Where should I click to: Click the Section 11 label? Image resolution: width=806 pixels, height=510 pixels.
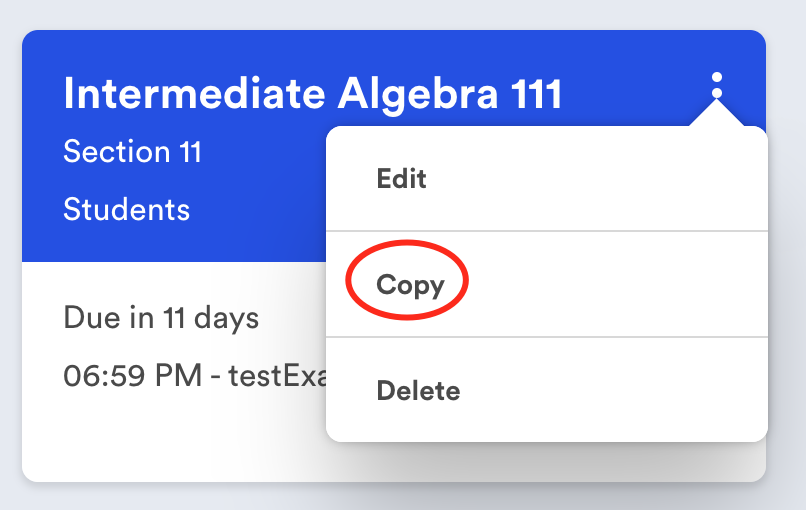click(x=132, y=152)
